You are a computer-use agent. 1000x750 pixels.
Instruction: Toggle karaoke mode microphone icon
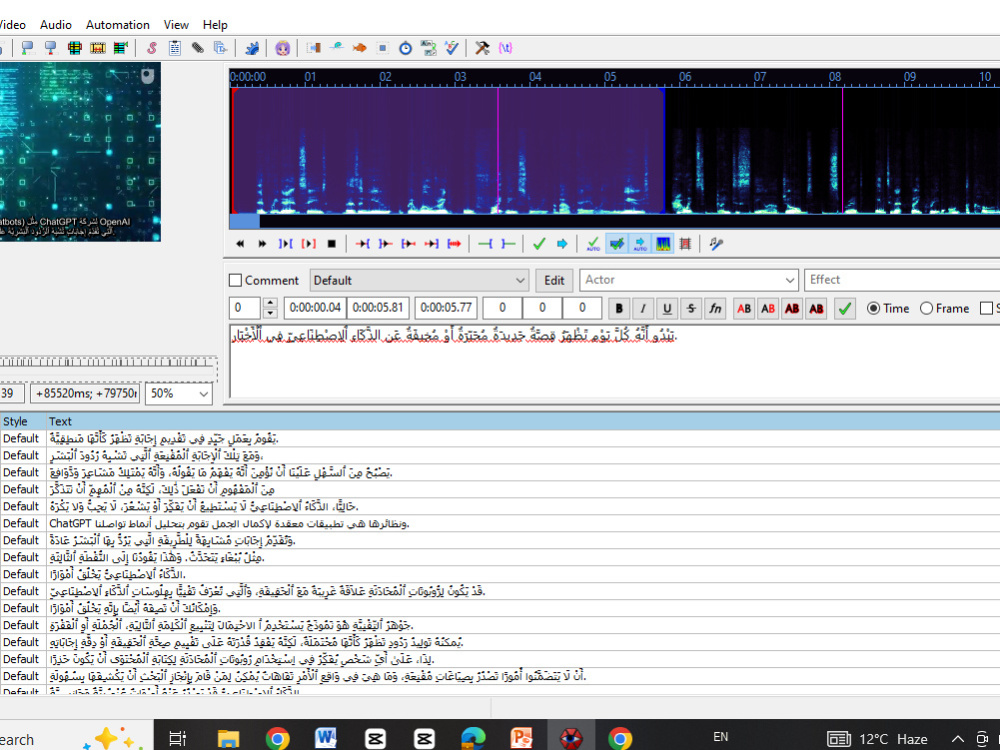(716, 244)
